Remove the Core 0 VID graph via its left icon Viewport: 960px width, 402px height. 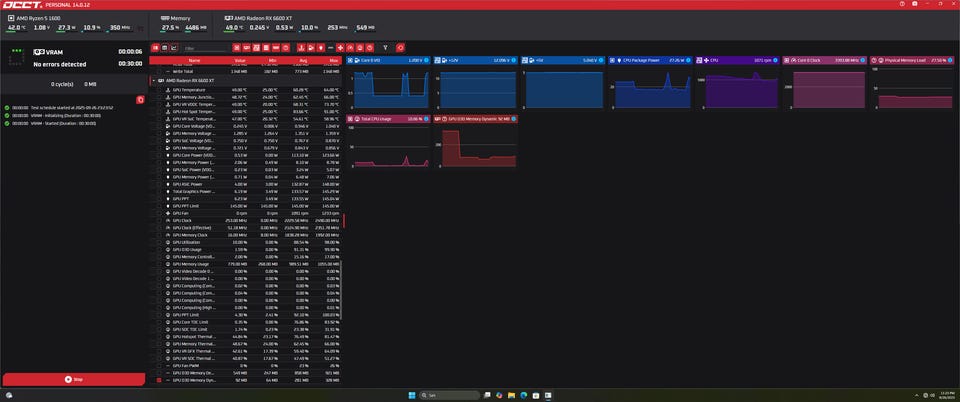[x=350, y=61]
